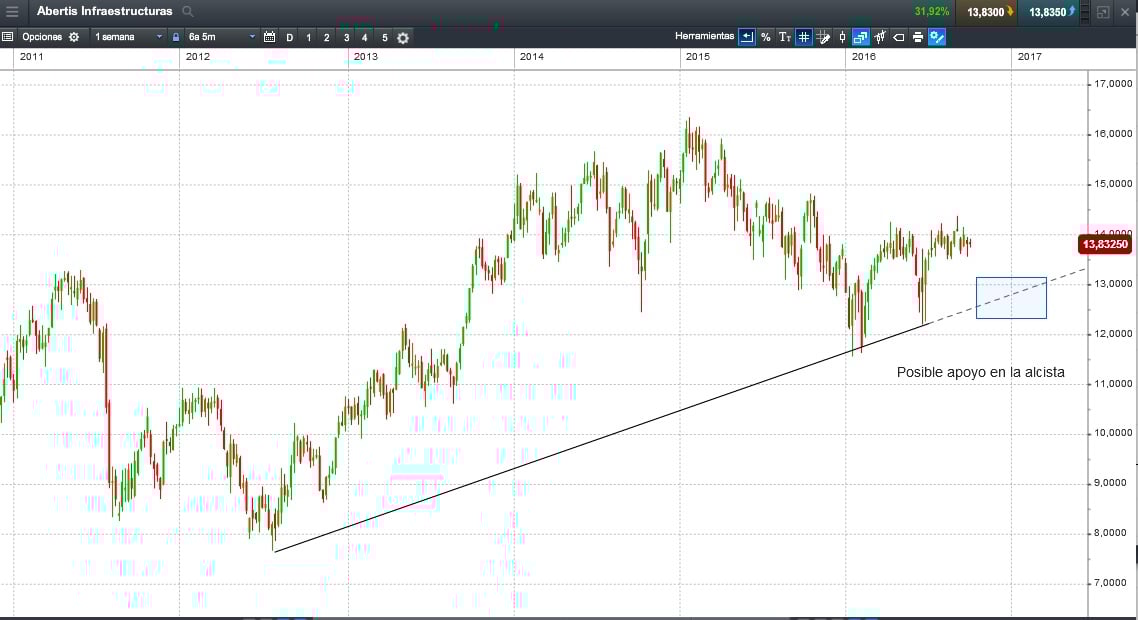Toggle the period lock icon
Screen dimensions: 1138x620
point(176,37)
